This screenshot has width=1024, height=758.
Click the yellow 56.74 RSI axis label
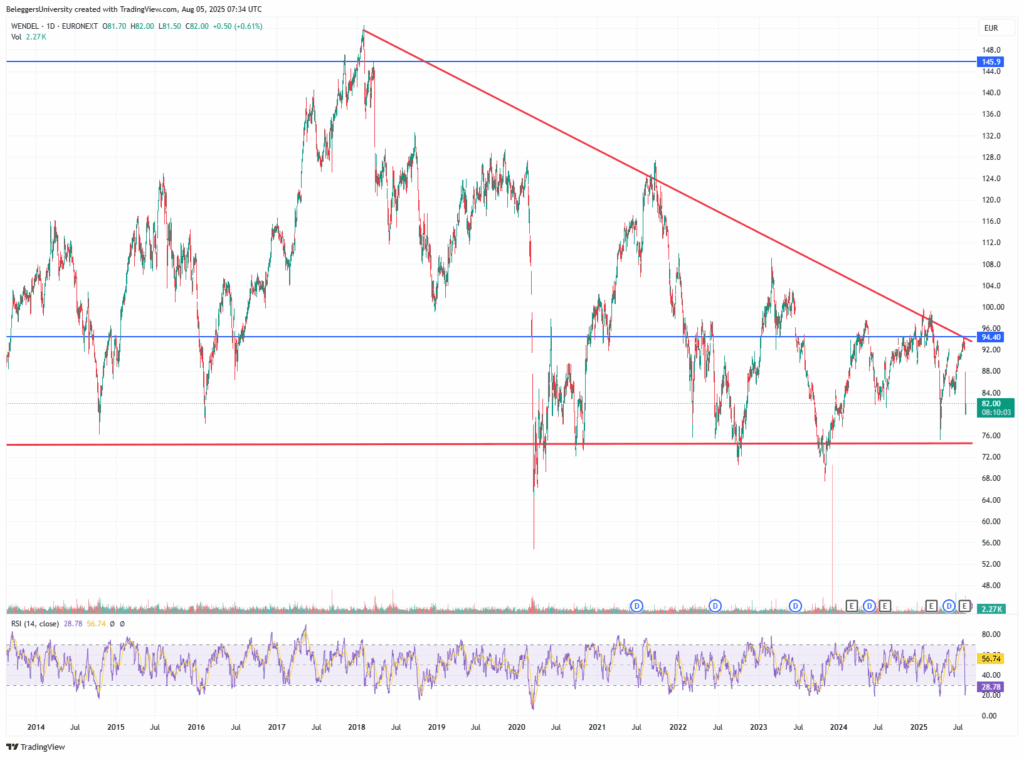pos(991,659)
